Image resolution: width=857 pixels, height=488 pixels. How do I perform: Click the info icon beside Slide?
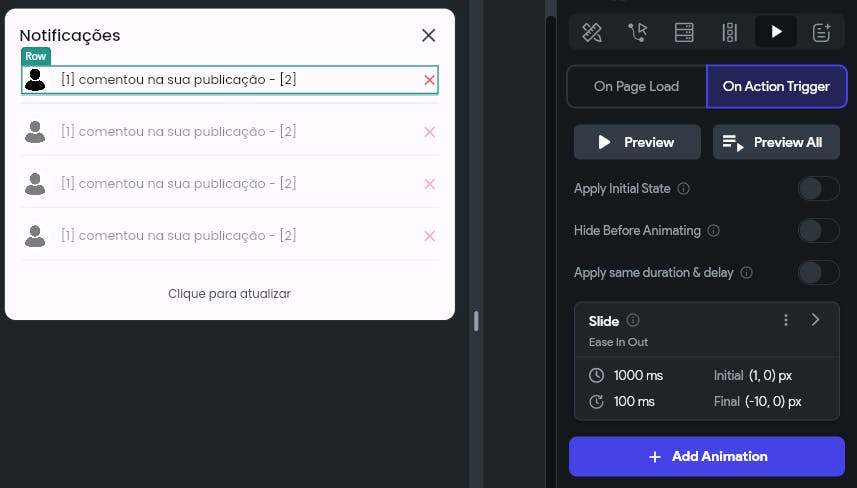tap(633, 321)
